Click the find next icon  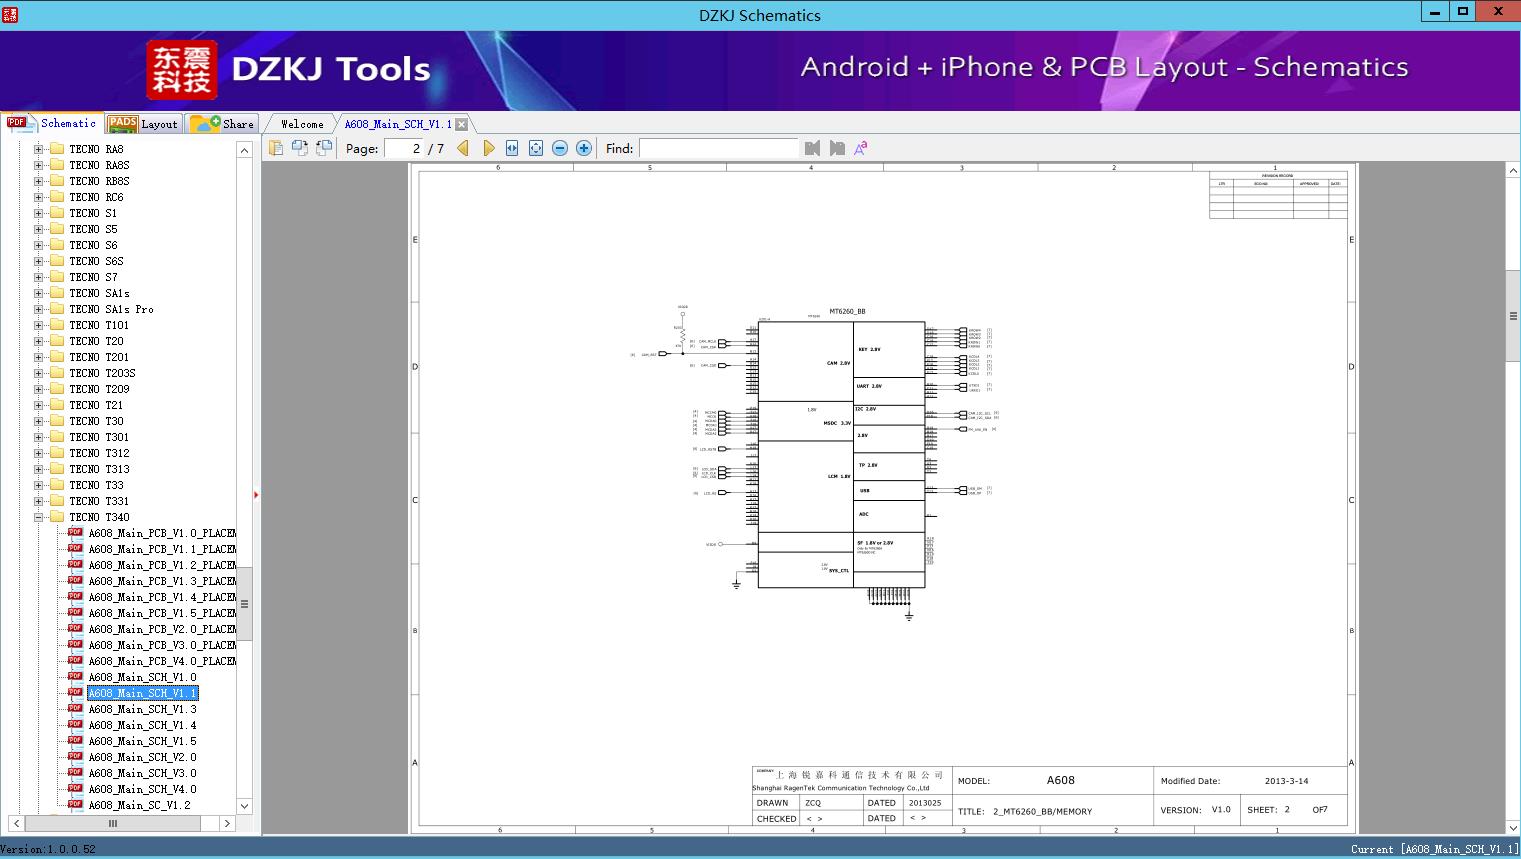pyautogui.click(x=837, y=148)
